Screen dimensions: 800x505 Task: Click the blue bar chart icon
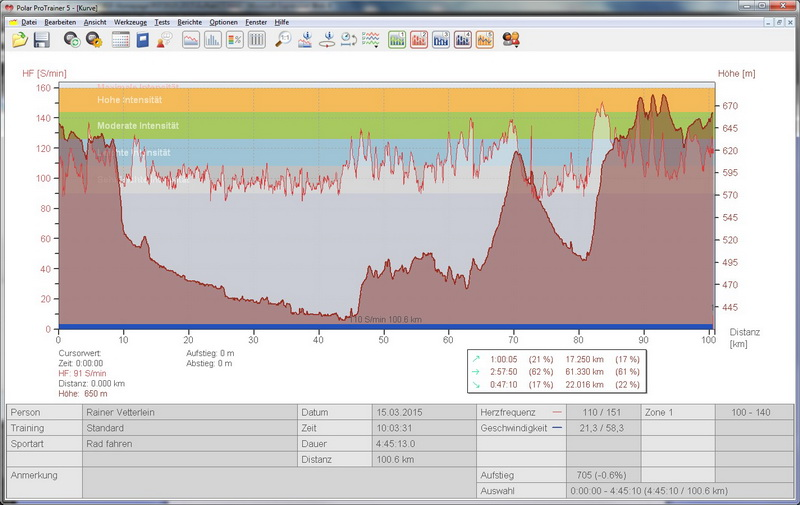pos(213,40)
